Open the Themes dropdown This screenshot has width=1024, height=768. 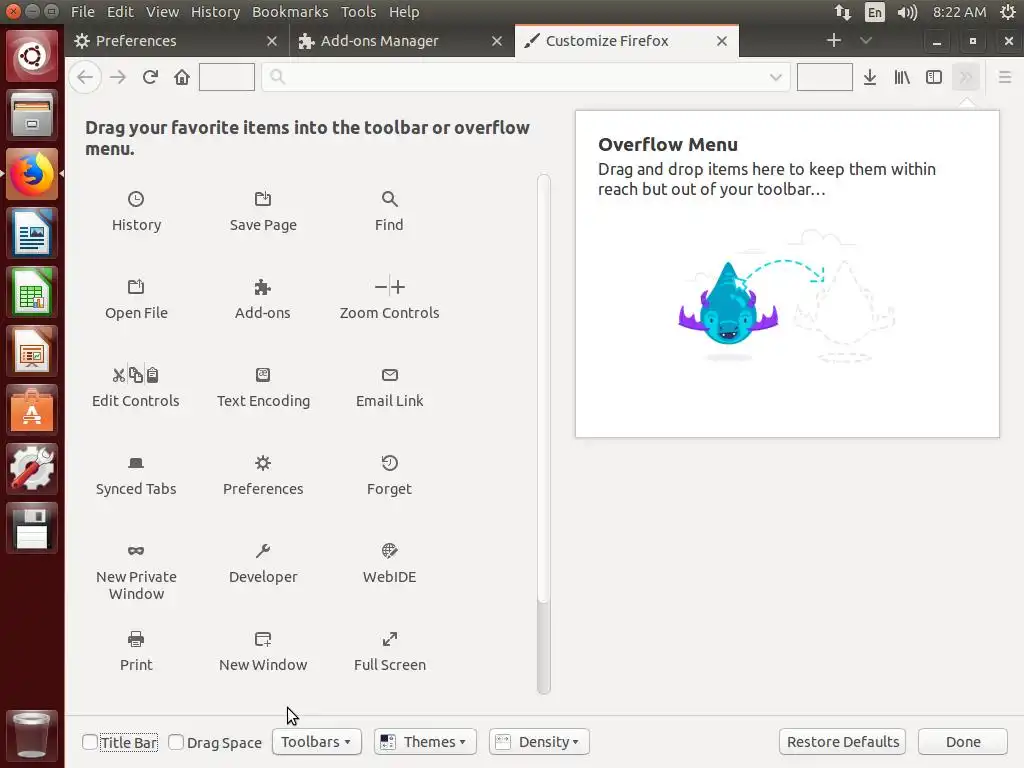click(x=425, y=742)
